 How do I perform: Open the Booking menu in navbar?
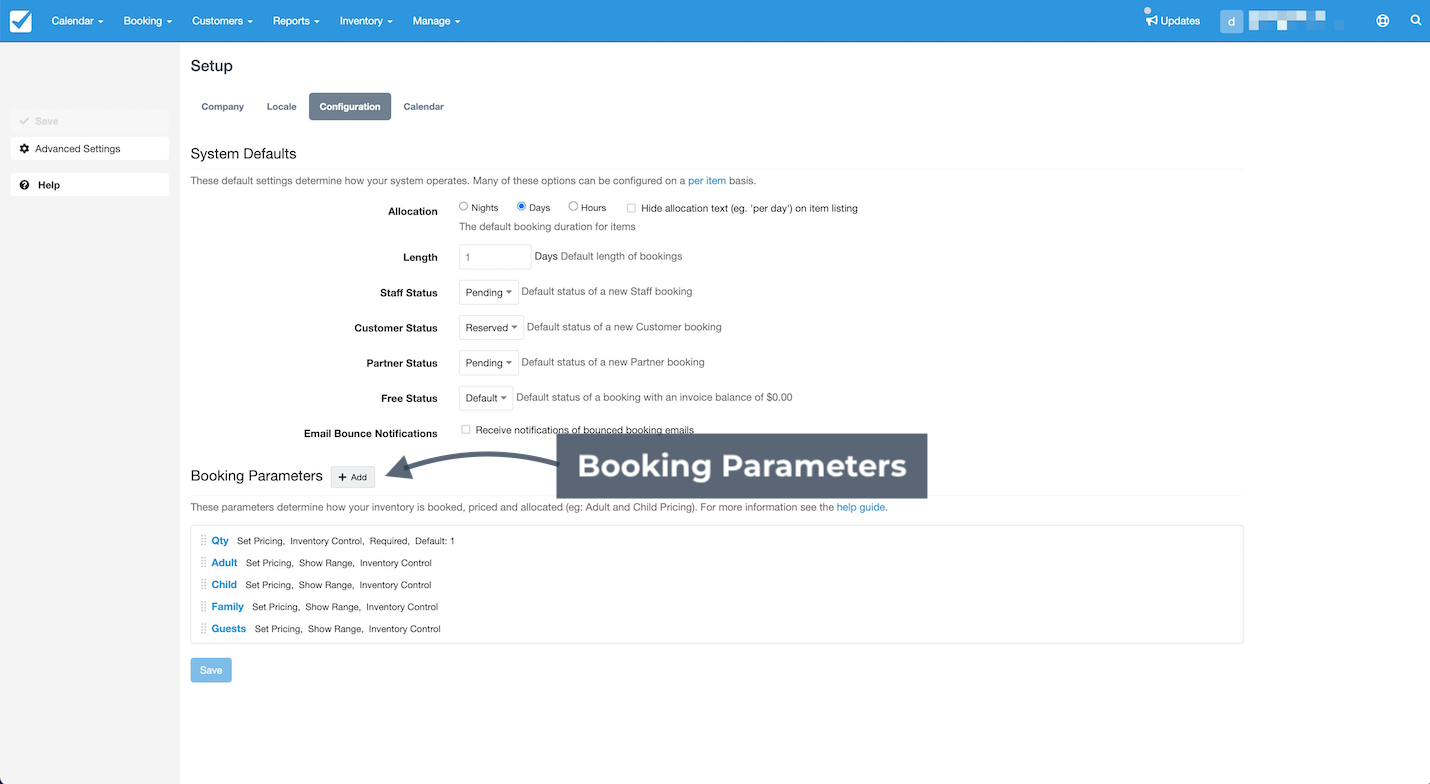click(148, 21)
